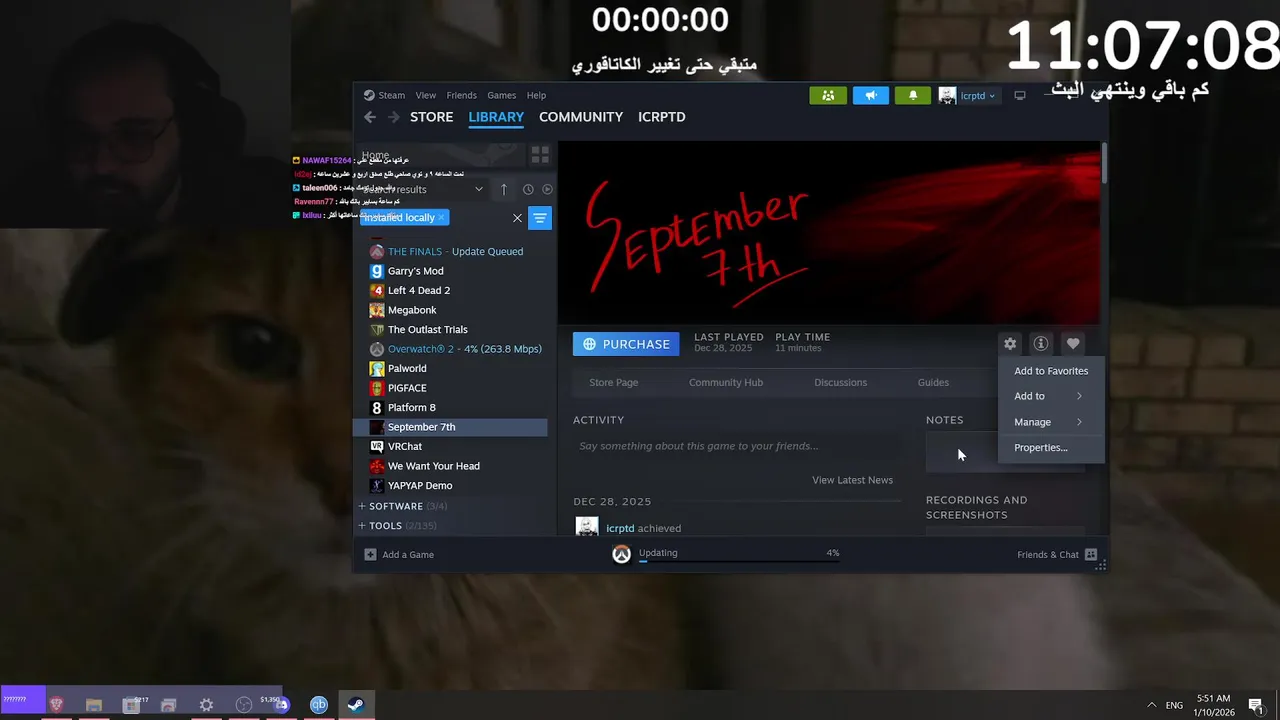Open the friends group green button
The width and height of the screenshot is (1280, 720).
(828, 95)
